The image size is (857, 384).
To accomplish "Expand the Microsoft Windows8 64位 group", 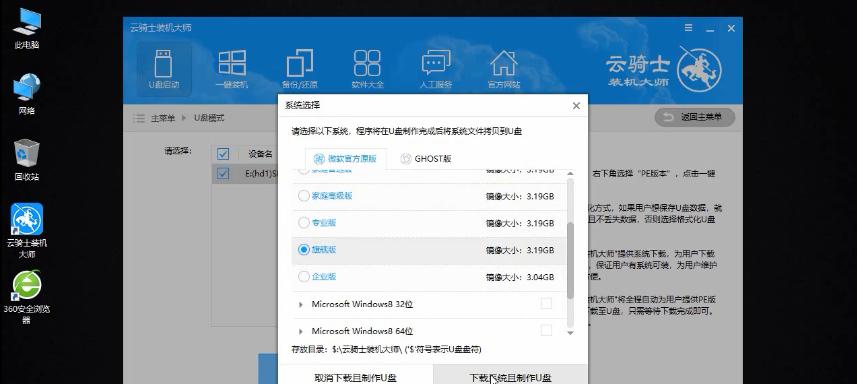I will (x=301, y=331).
